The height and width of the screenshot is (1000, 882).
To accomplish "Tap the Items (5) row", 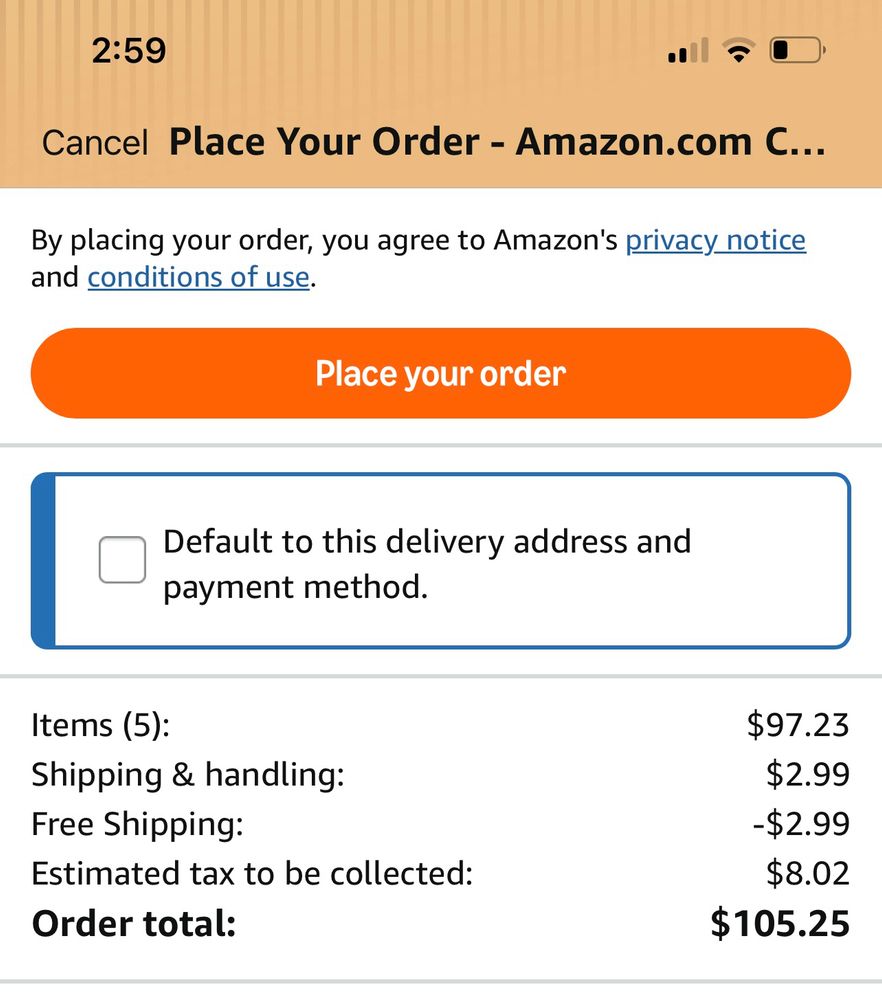I will click(441, 725).
